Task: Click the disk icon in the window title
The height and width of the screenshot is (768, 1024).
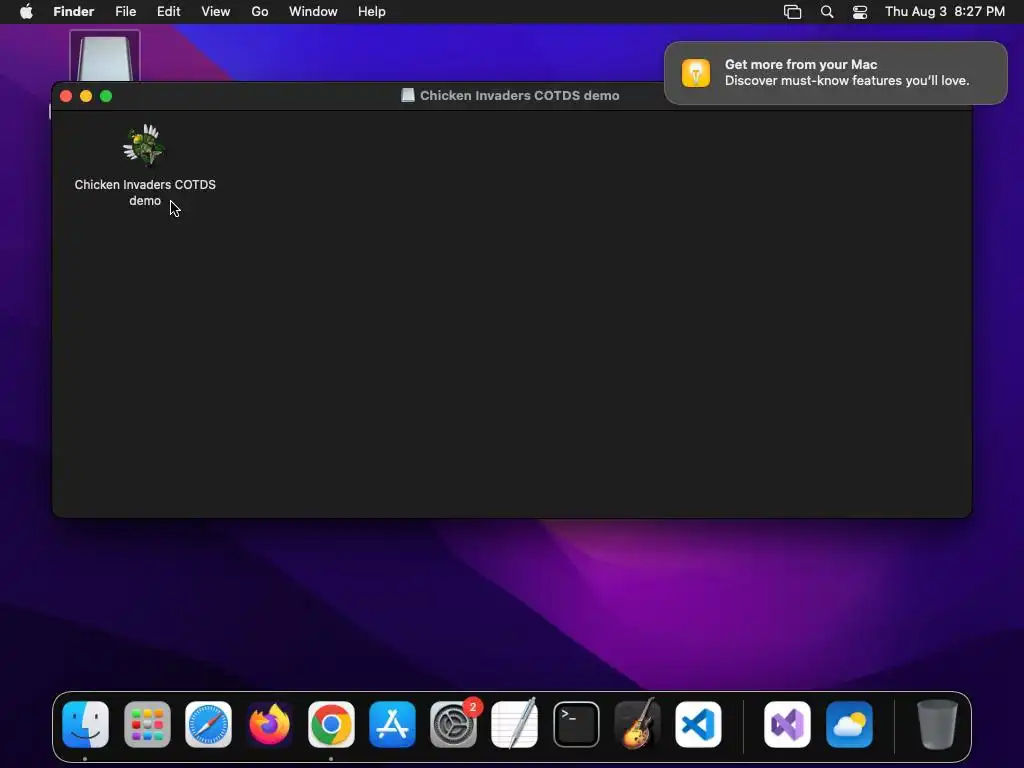Action: click(x=408, y=95)
